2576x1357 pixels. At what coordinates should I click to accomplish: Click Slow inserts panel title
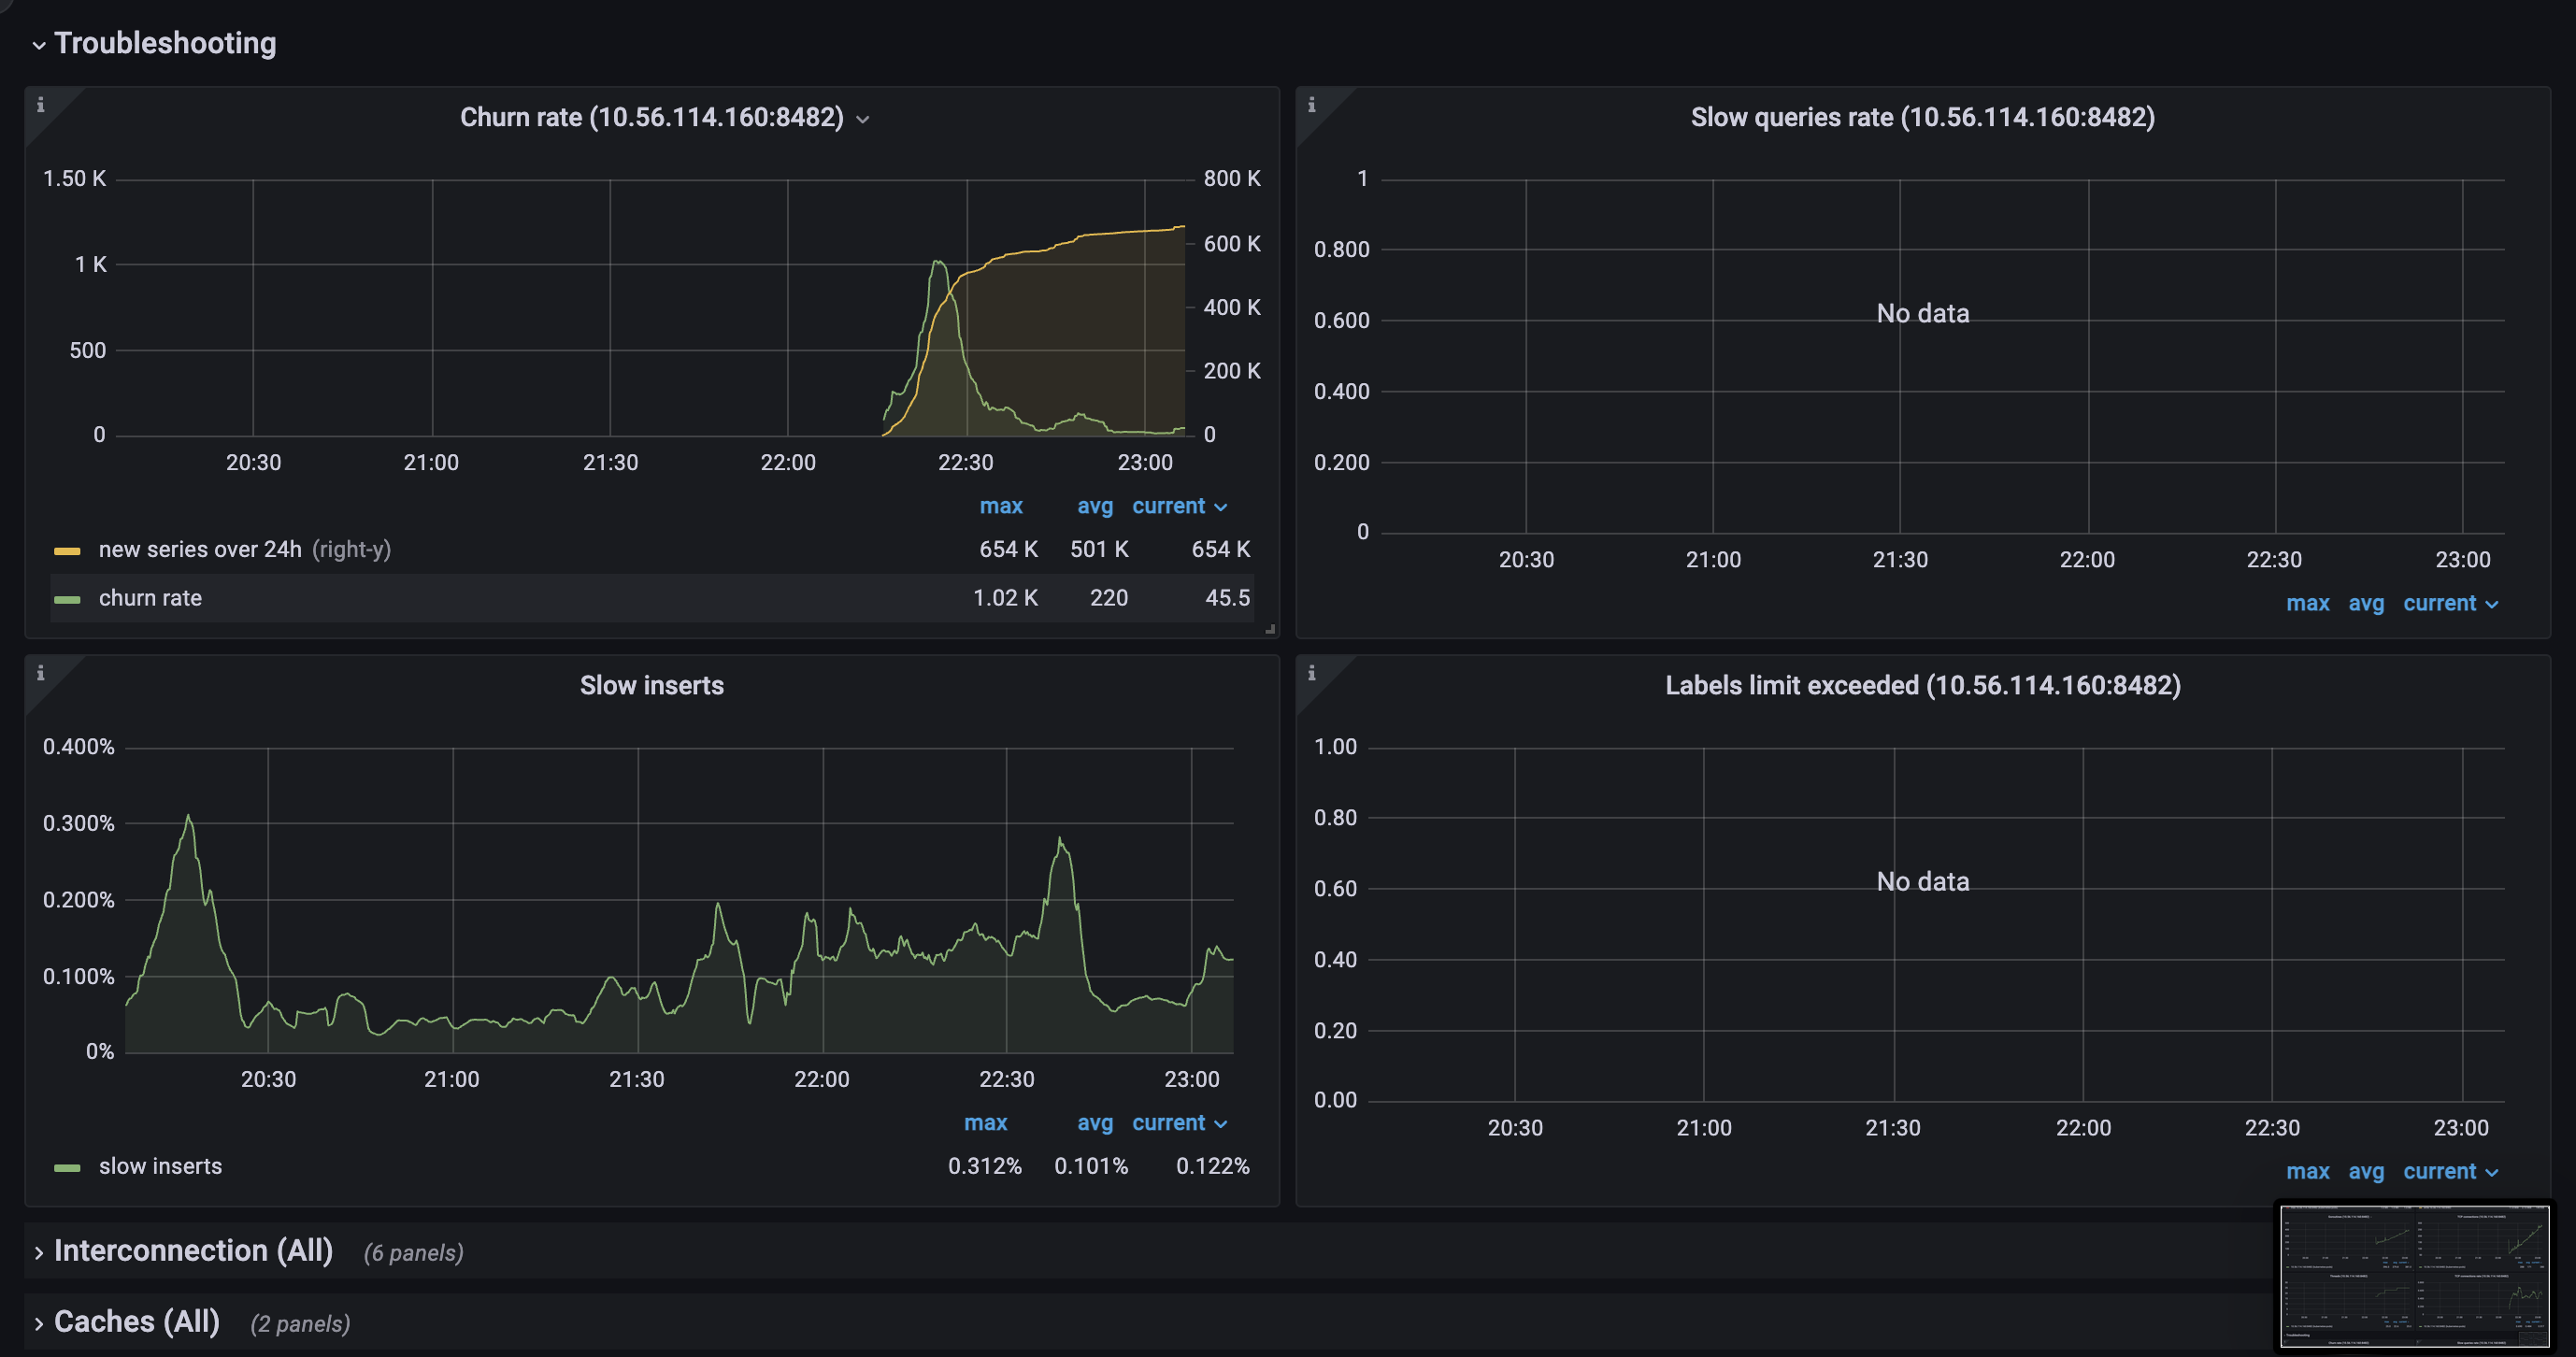pos(651,685)
